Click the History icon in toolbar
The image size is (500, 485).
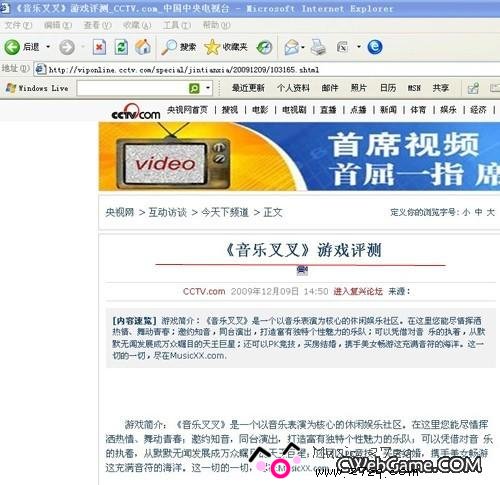coord(264,47)
